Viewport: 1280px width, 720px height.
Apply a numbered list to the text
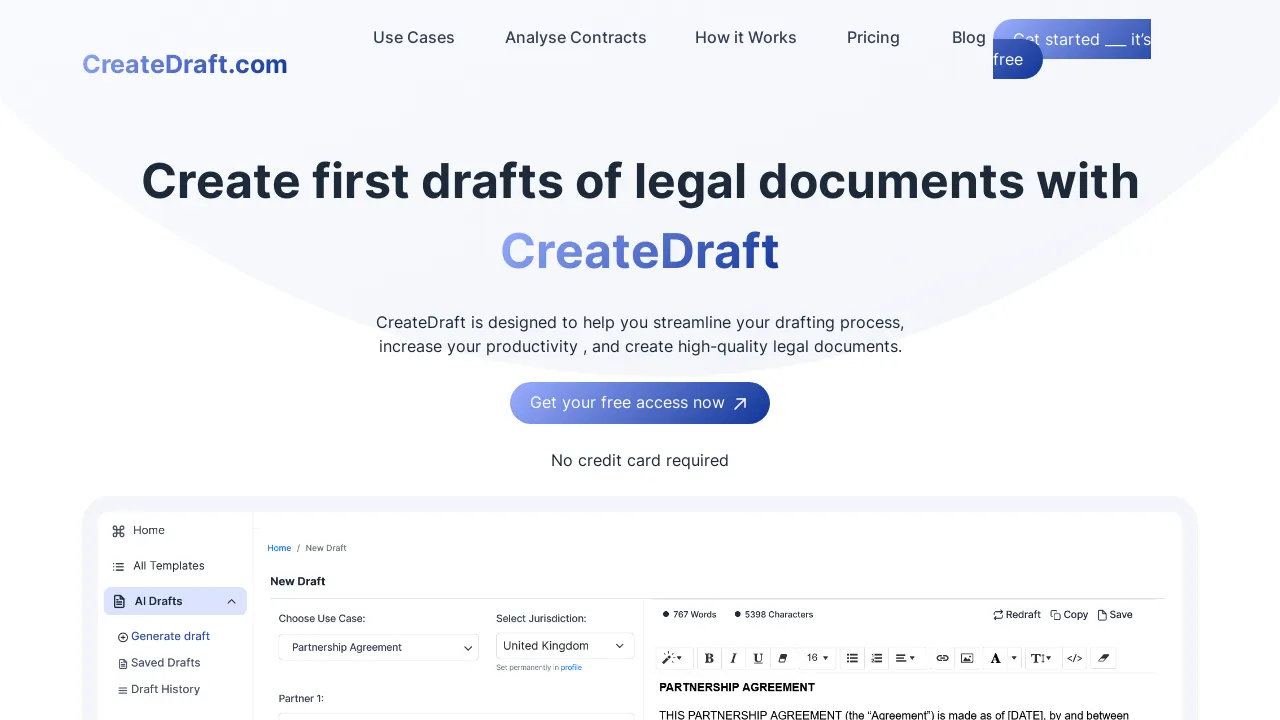877,658
